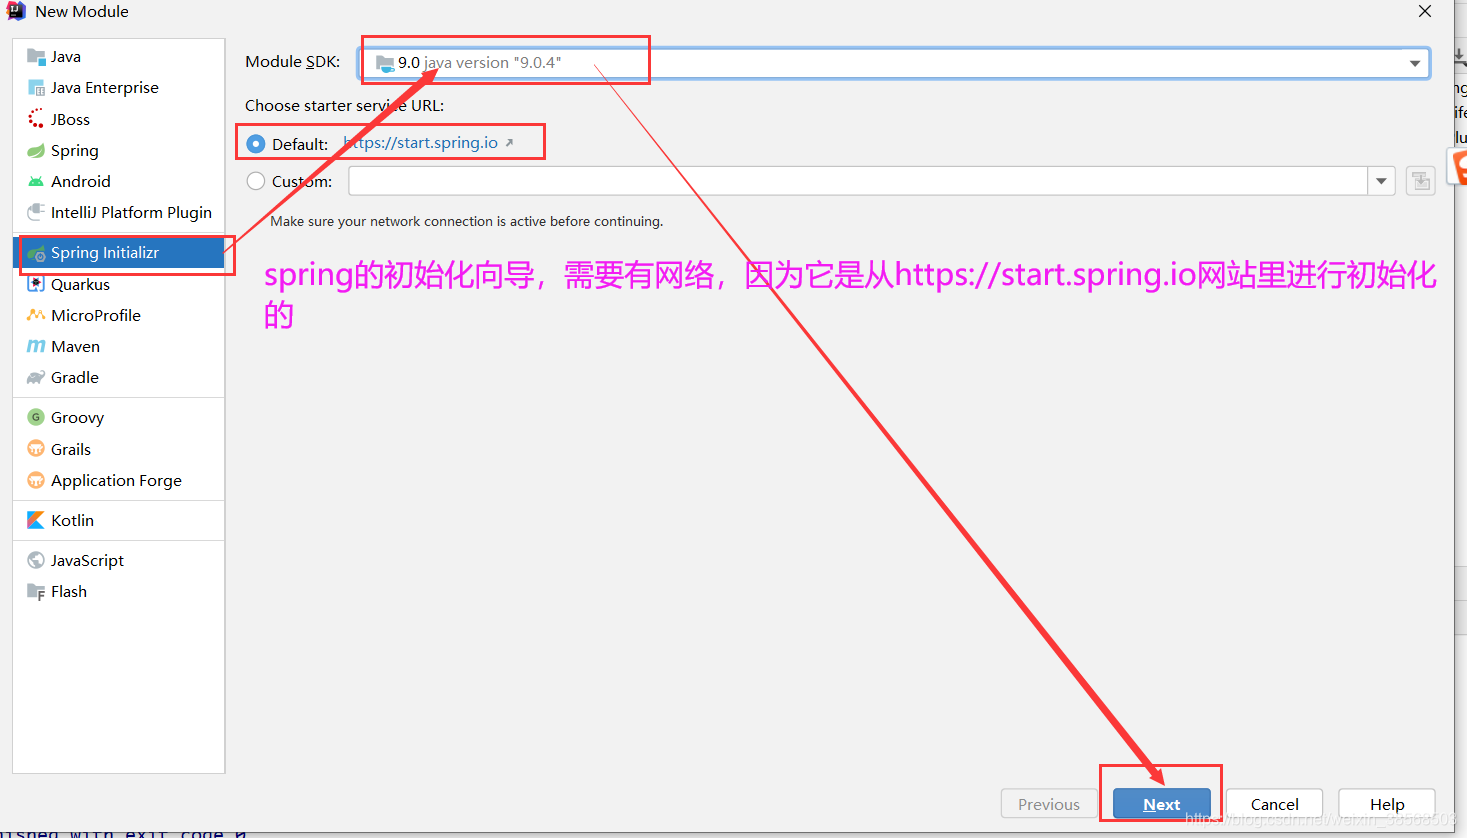The image size is (1467, 838).
Task: Select Java Enterprise module type
Action: point(119,88)
